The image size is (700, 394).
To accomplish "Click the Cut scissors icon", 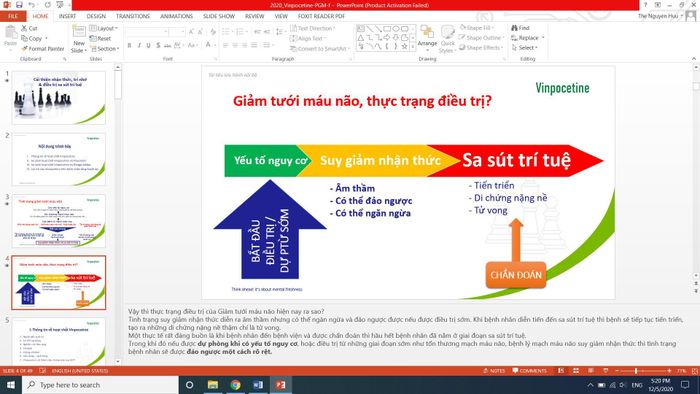I will [24, 28].
